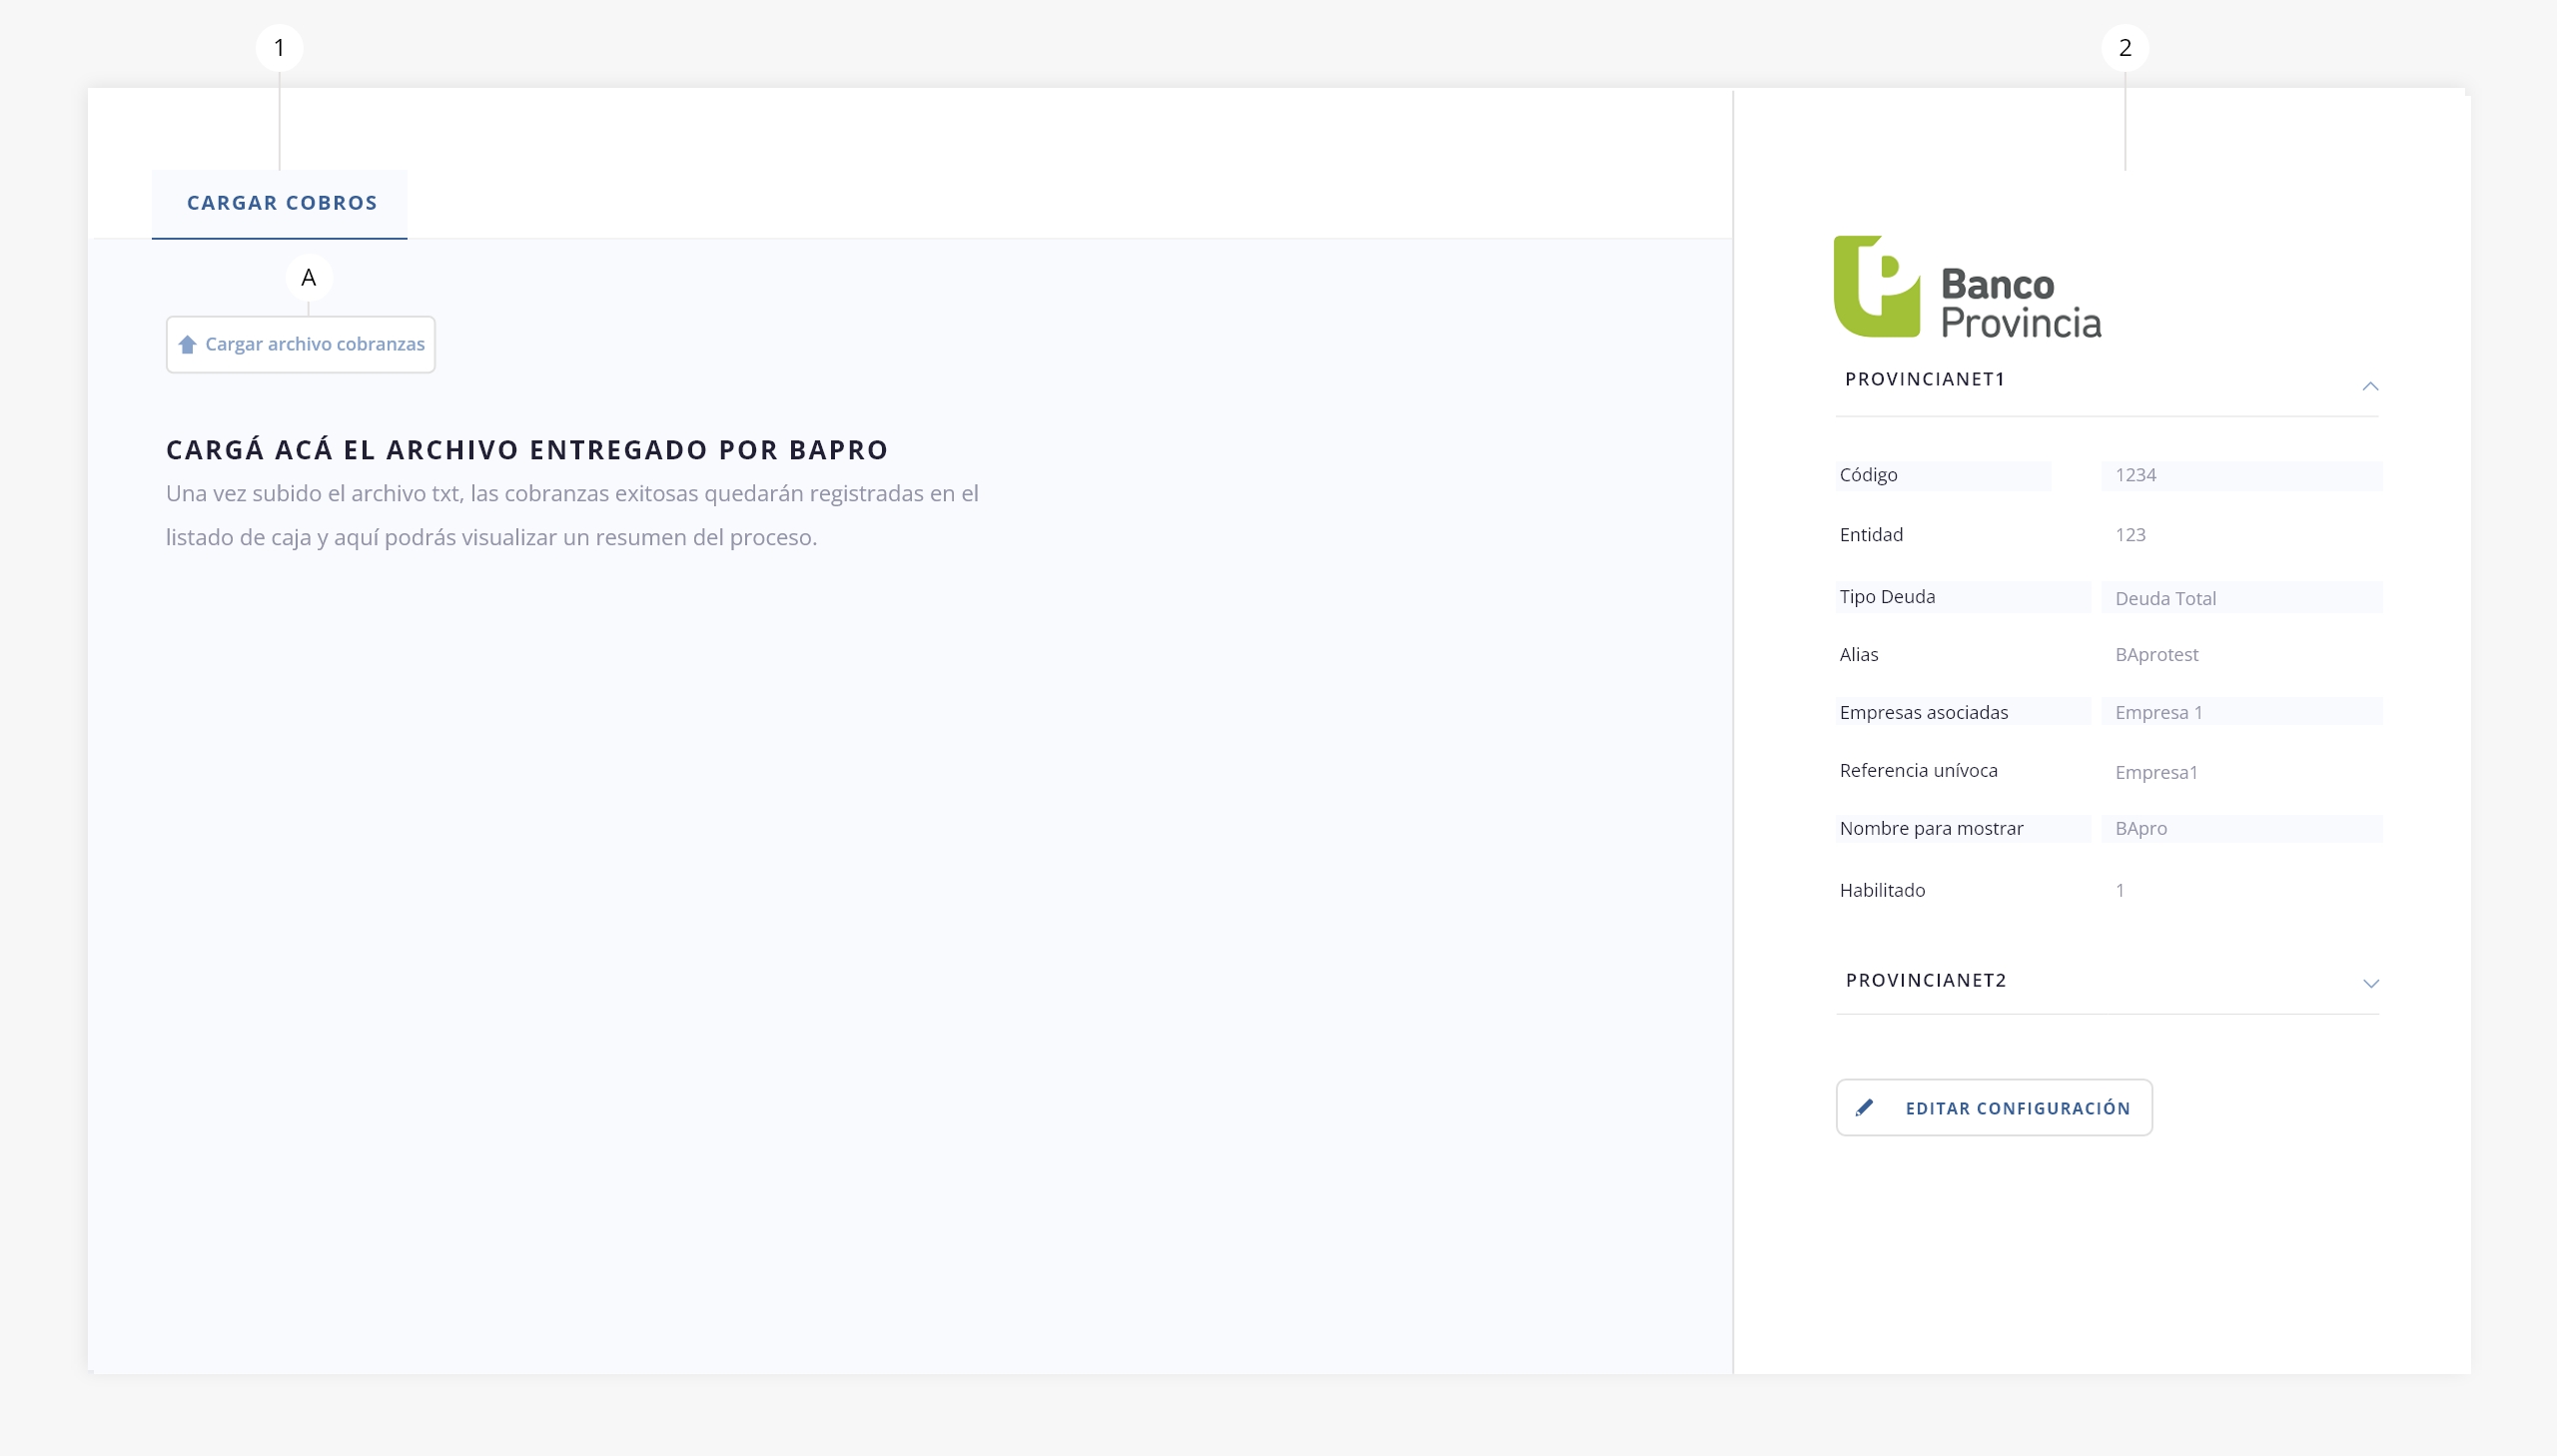Click the pencil edit icon
The image size is (2557, 1456).
[1864, 1108]
